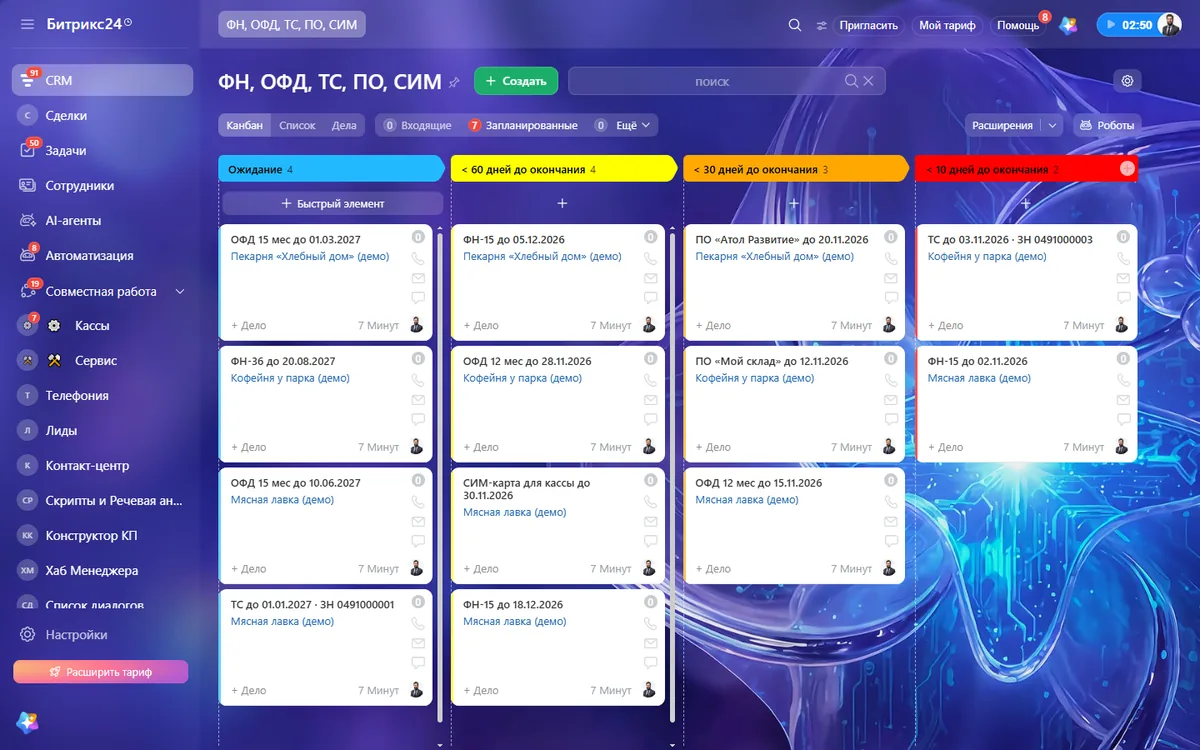
Task: Open the Роботы button
Action: tap(1107, 125)
